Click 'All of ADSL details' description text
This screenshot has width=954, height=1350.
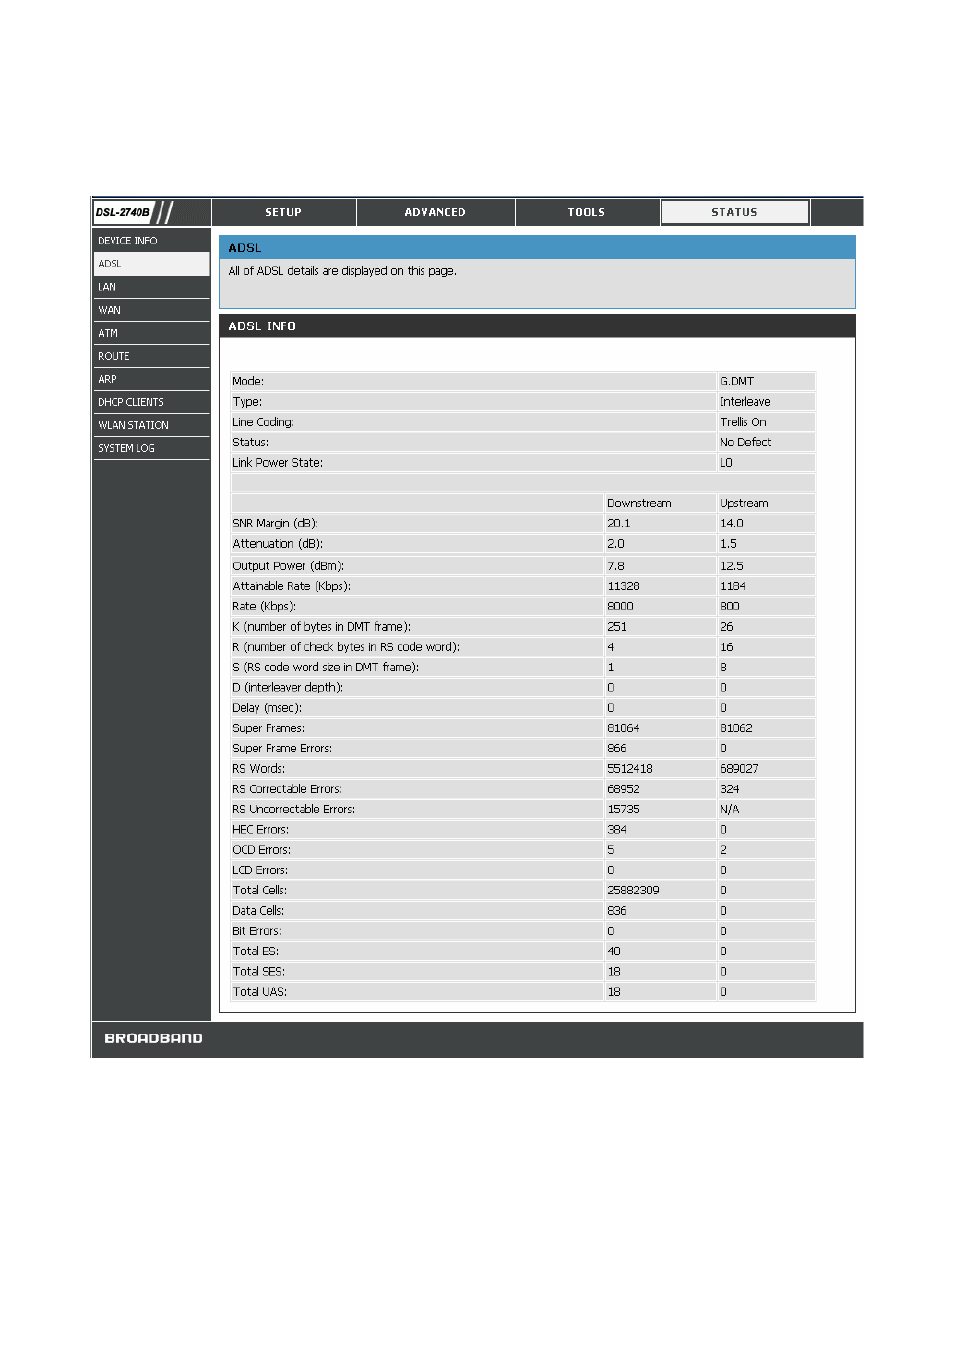342,271
